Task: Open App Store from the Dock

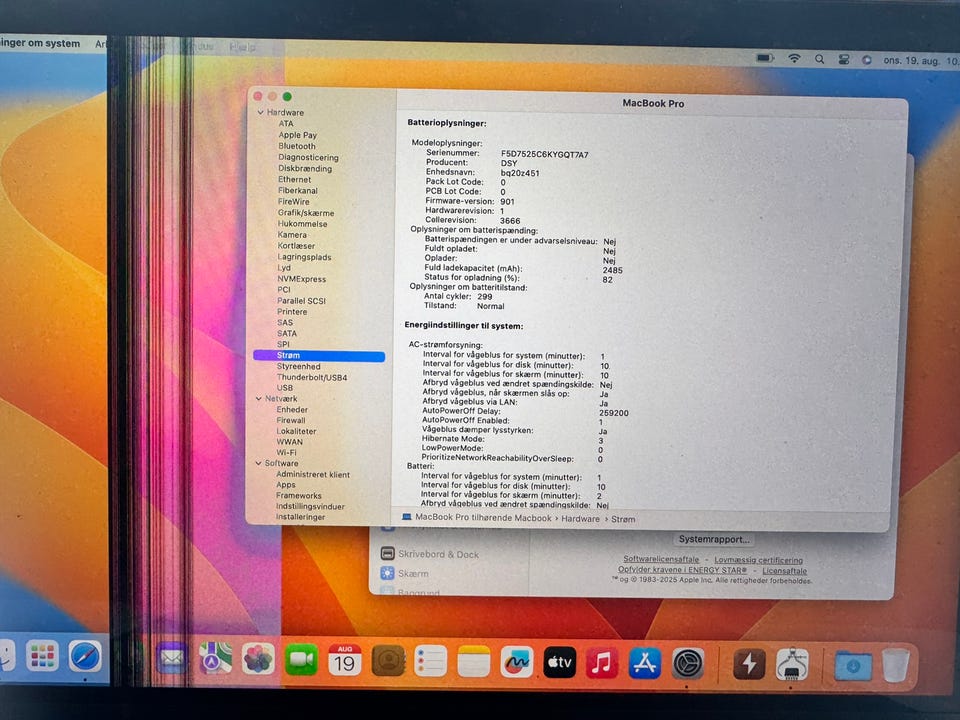Action: pos(645,663)
